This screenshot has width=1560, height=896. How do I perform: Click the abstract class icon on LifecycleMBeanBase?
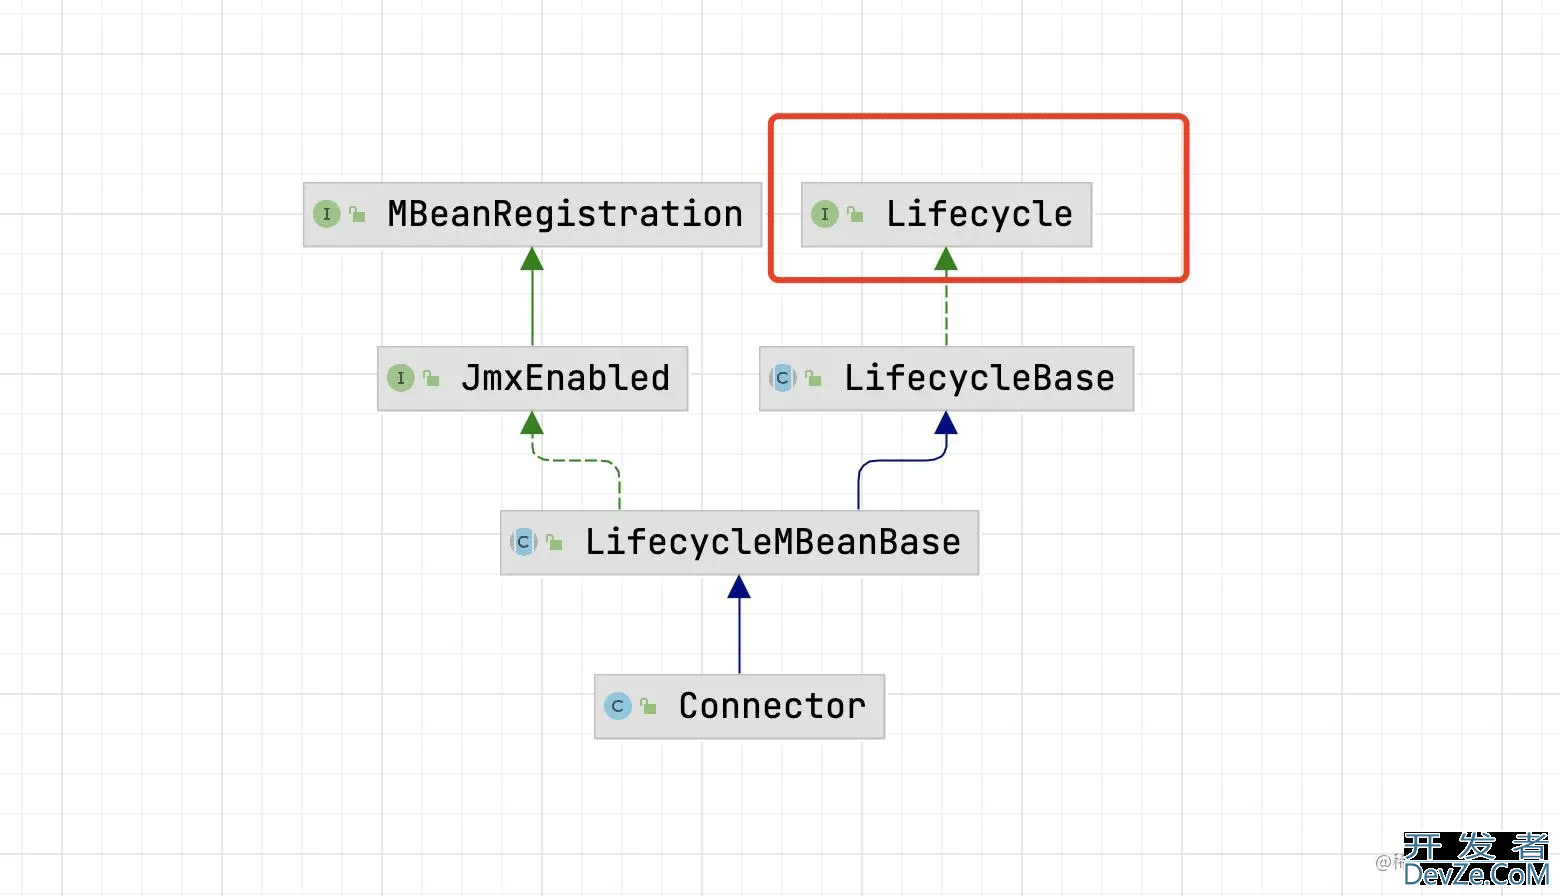tap(524, 542)
